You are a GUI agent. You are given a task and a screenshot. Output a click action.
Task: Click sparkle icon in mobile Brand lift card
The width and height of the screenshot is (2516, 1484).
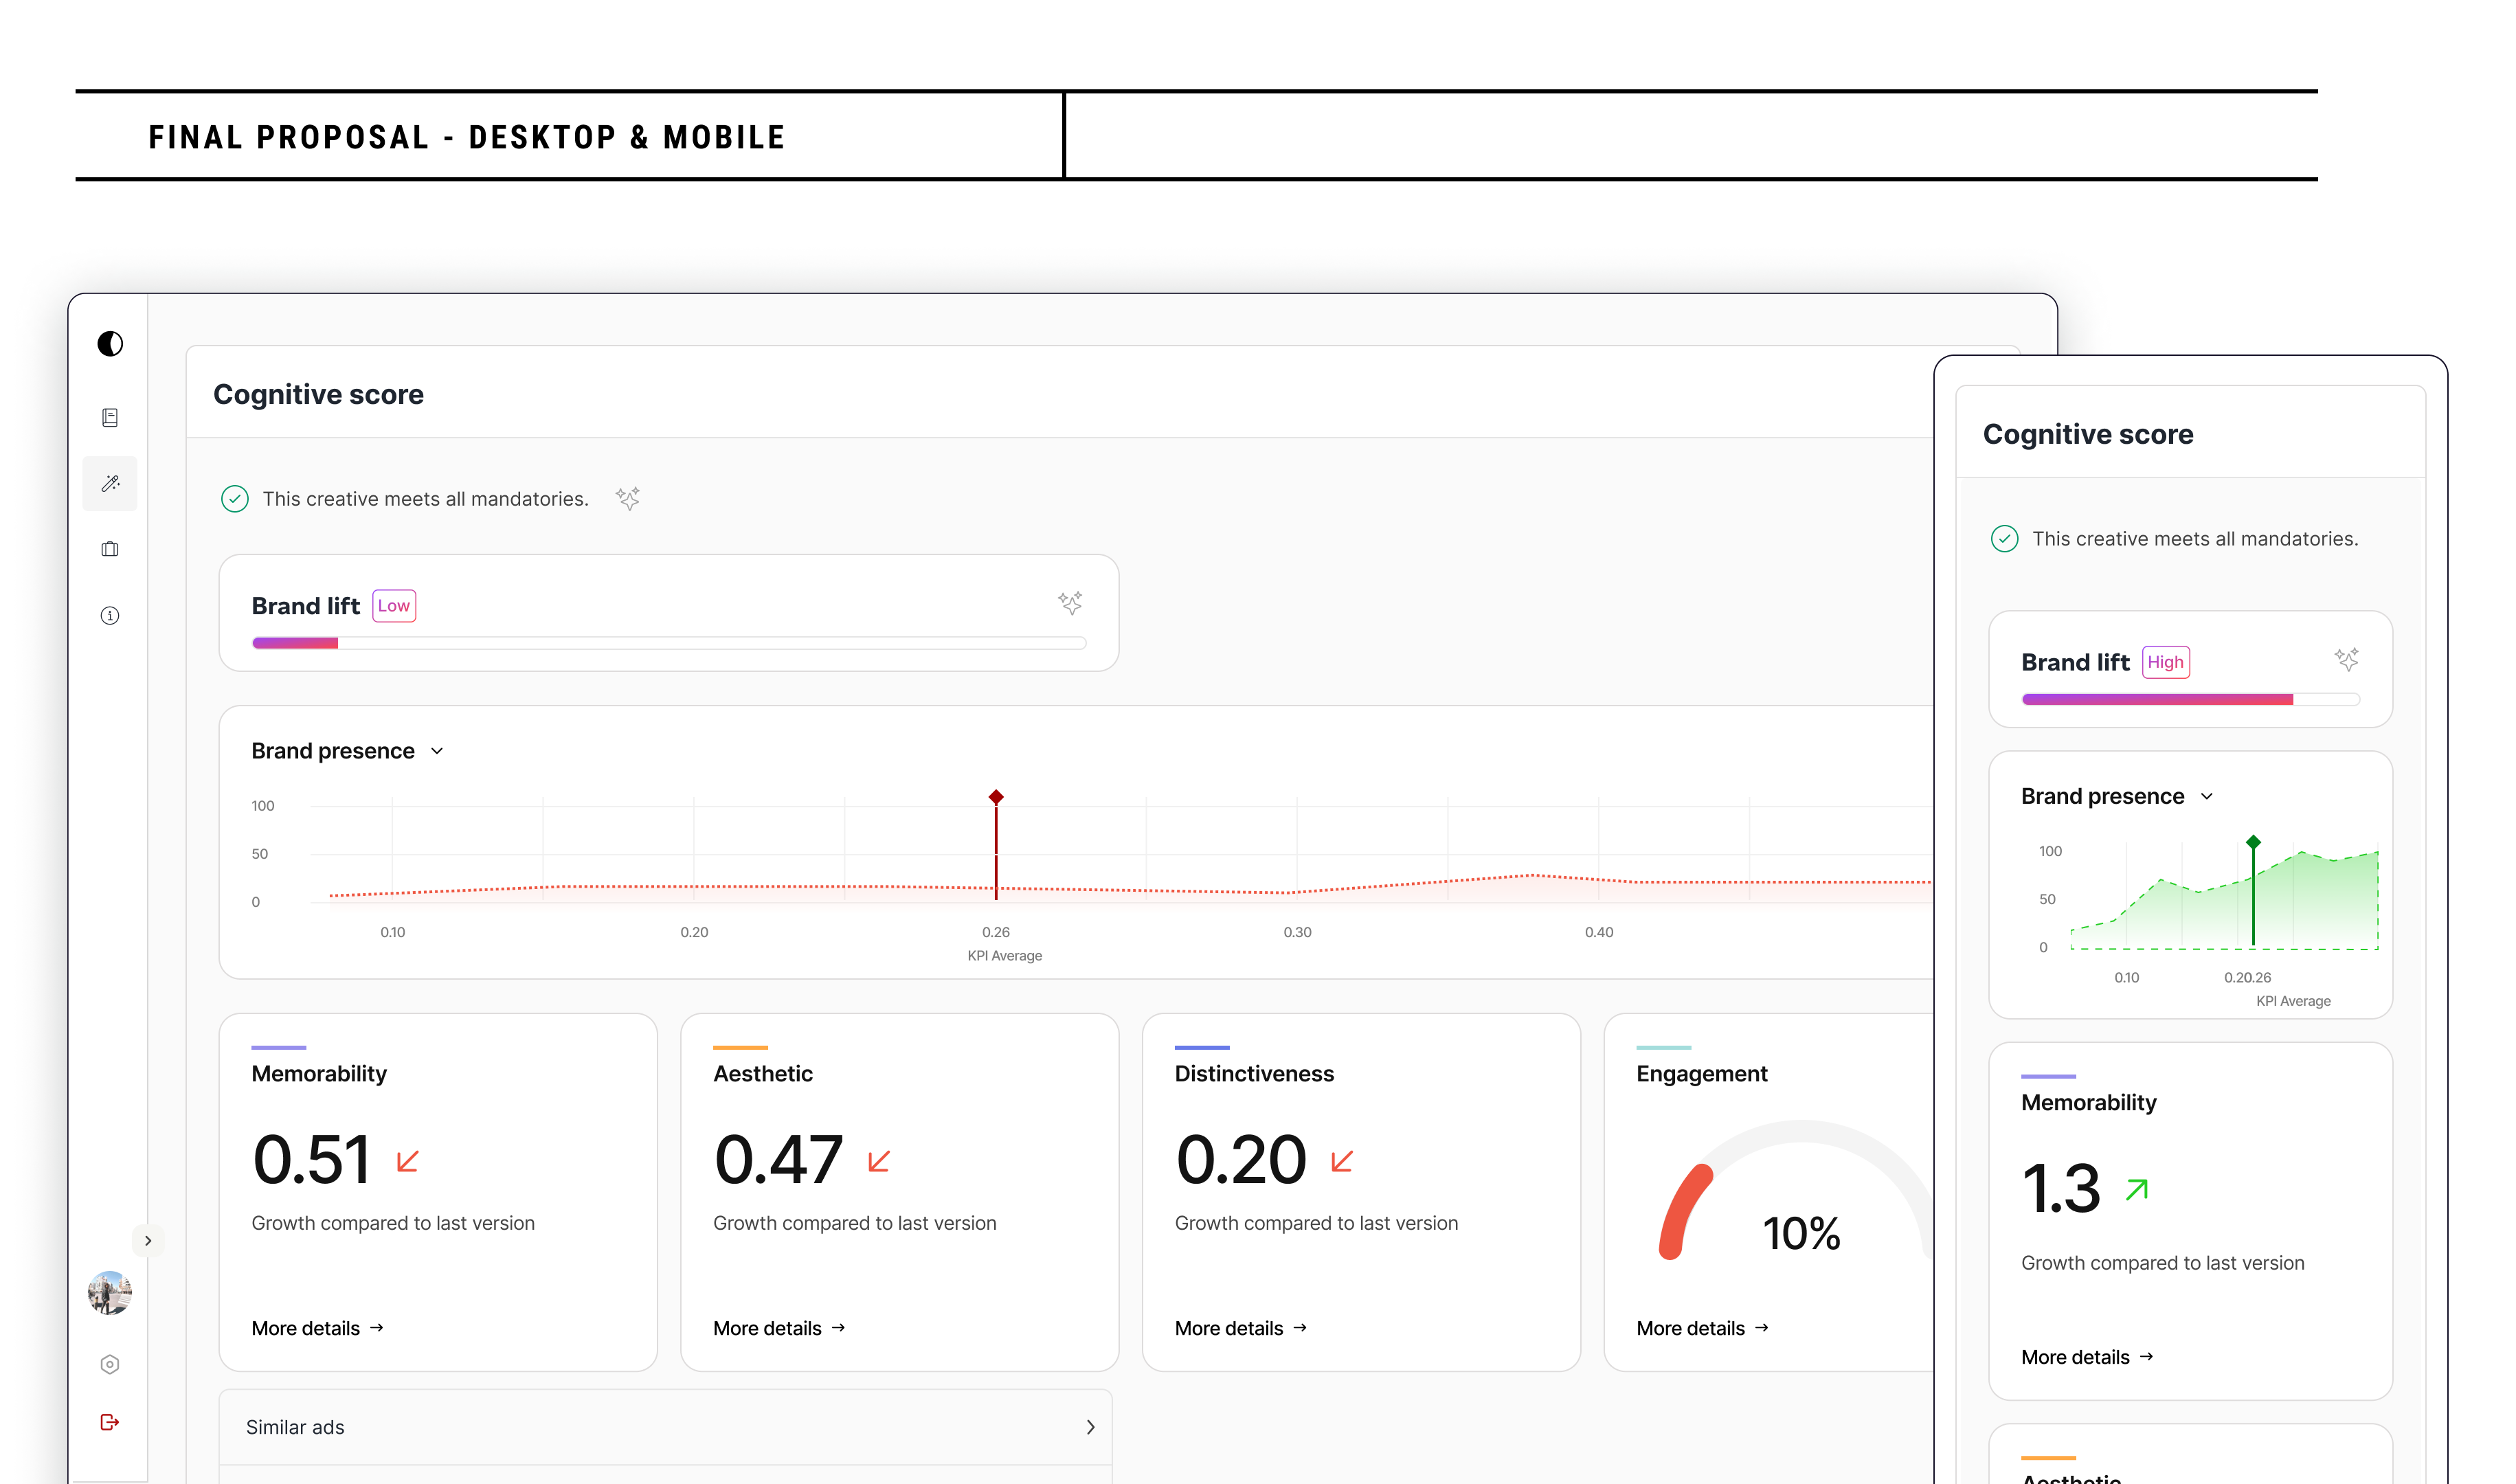(x=2346, y=659)
